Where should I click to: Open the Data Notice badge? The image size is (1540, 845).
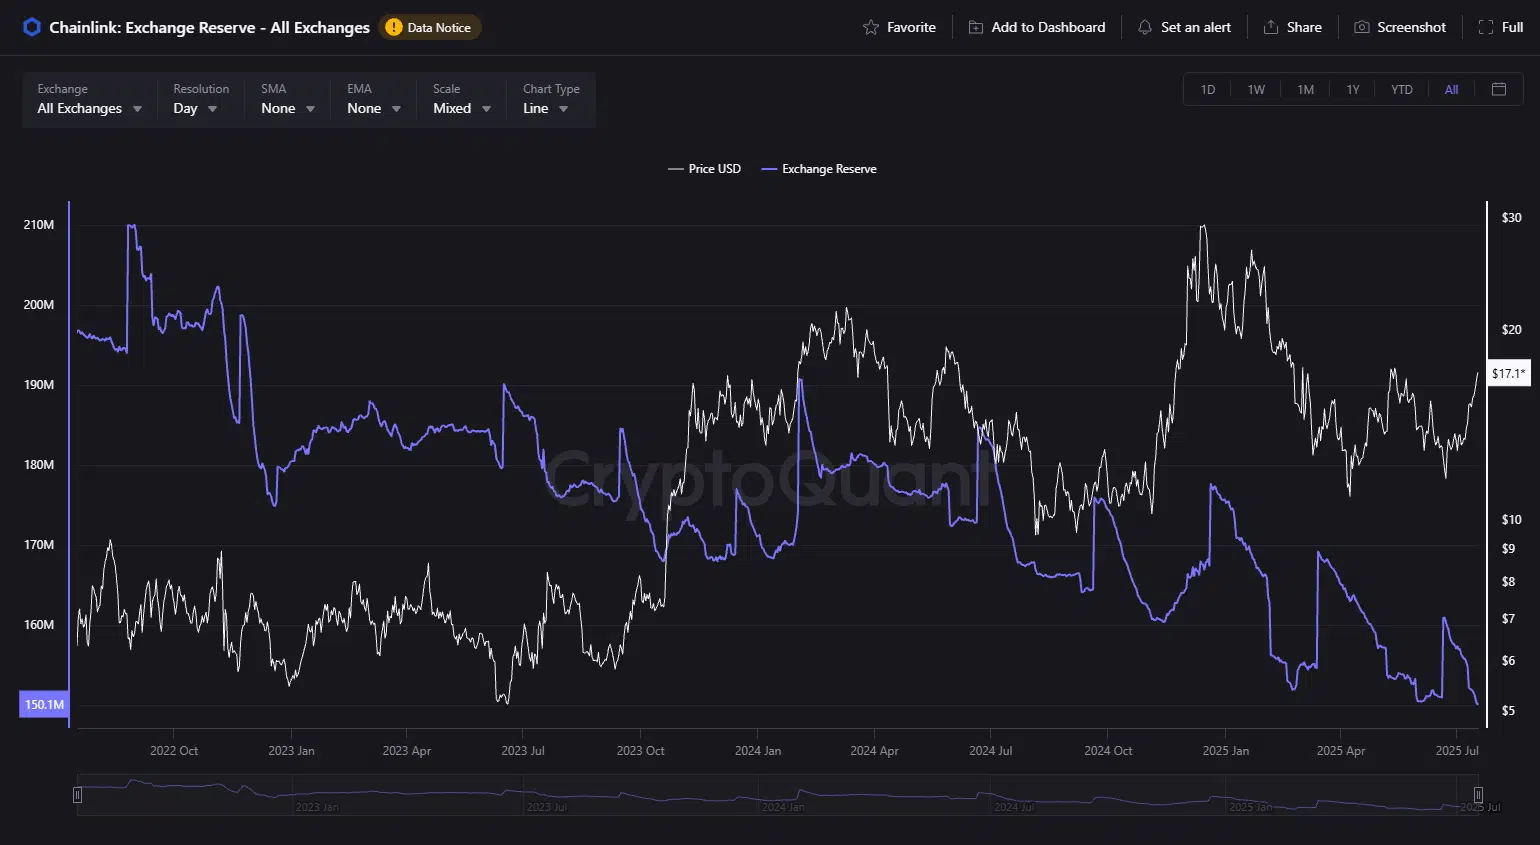pyautogui.click(x=430, y=27)
